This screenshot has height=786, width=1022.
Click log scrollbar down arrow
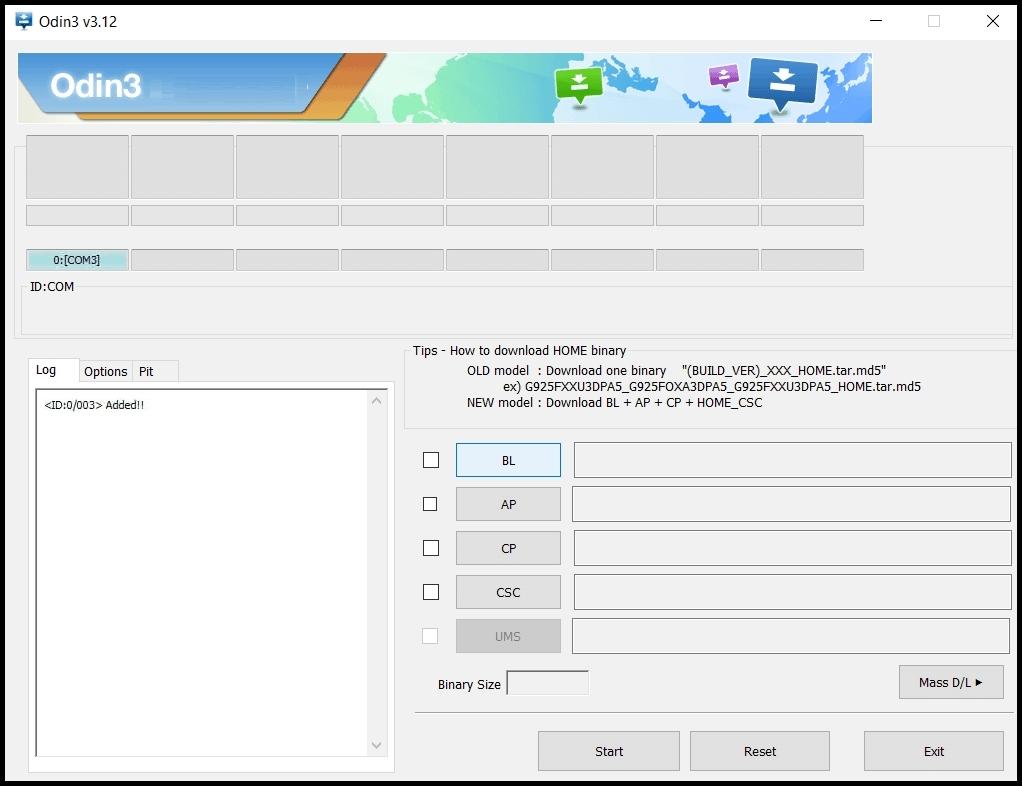click(x=376, y=745)
